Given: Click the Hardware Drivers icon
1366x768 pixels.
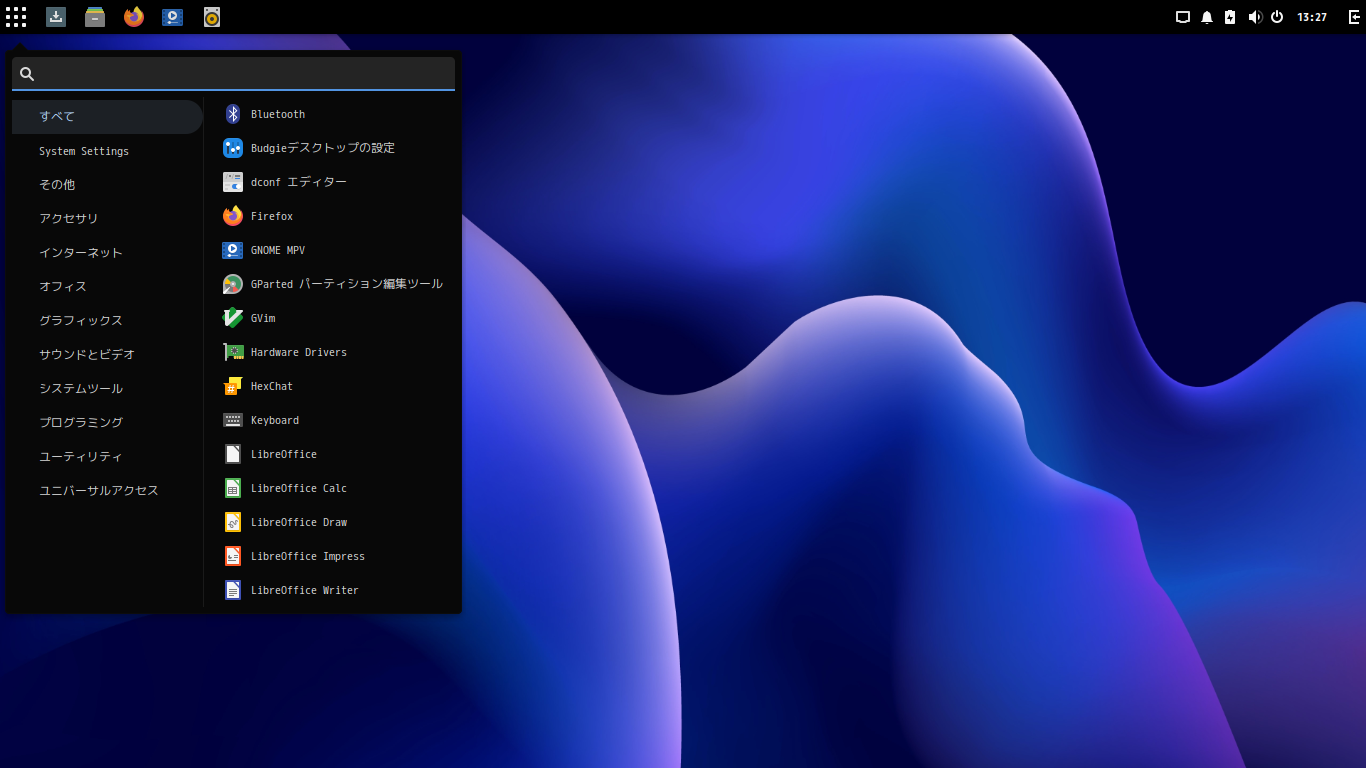Looking at the screenshot, I should 233,352.
